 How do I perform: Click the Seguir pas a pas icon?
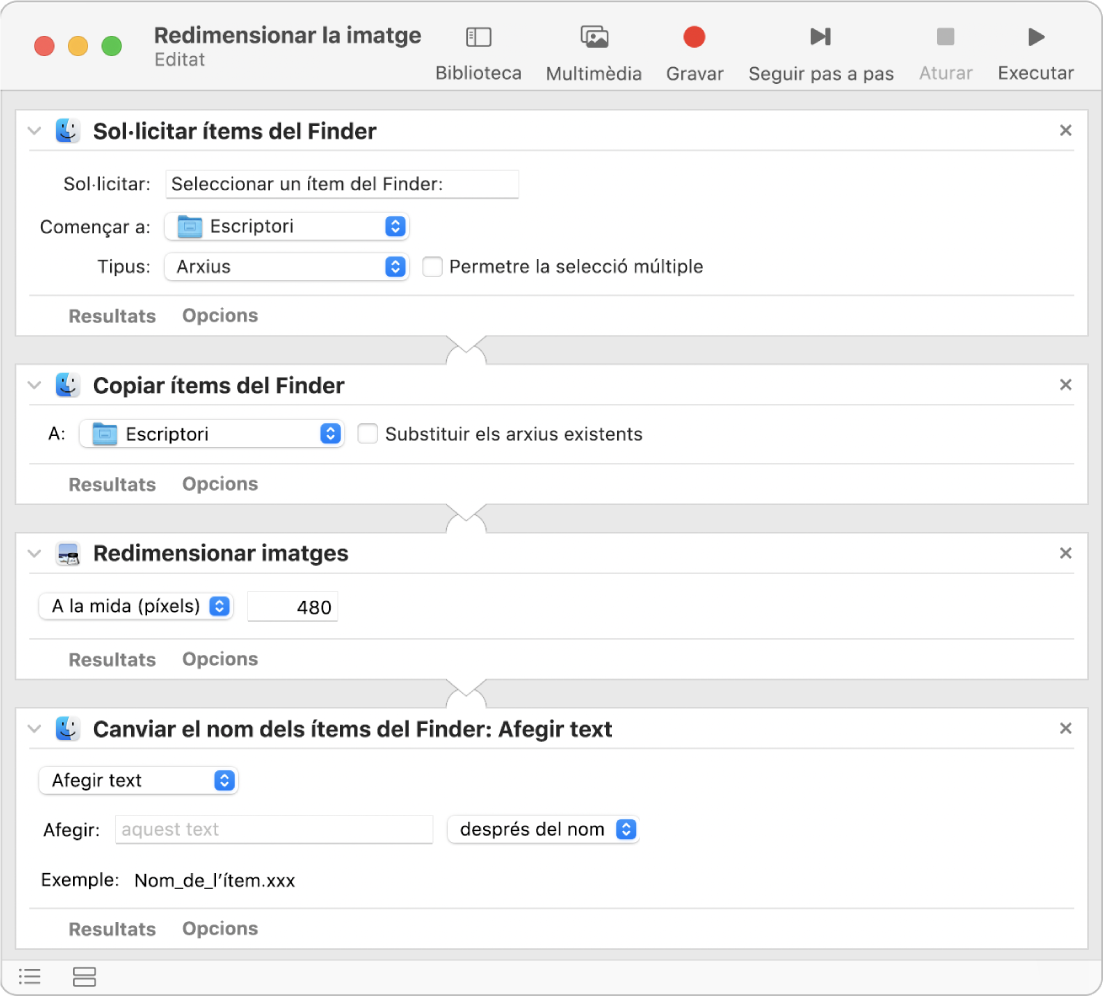[x=820, y=38]
